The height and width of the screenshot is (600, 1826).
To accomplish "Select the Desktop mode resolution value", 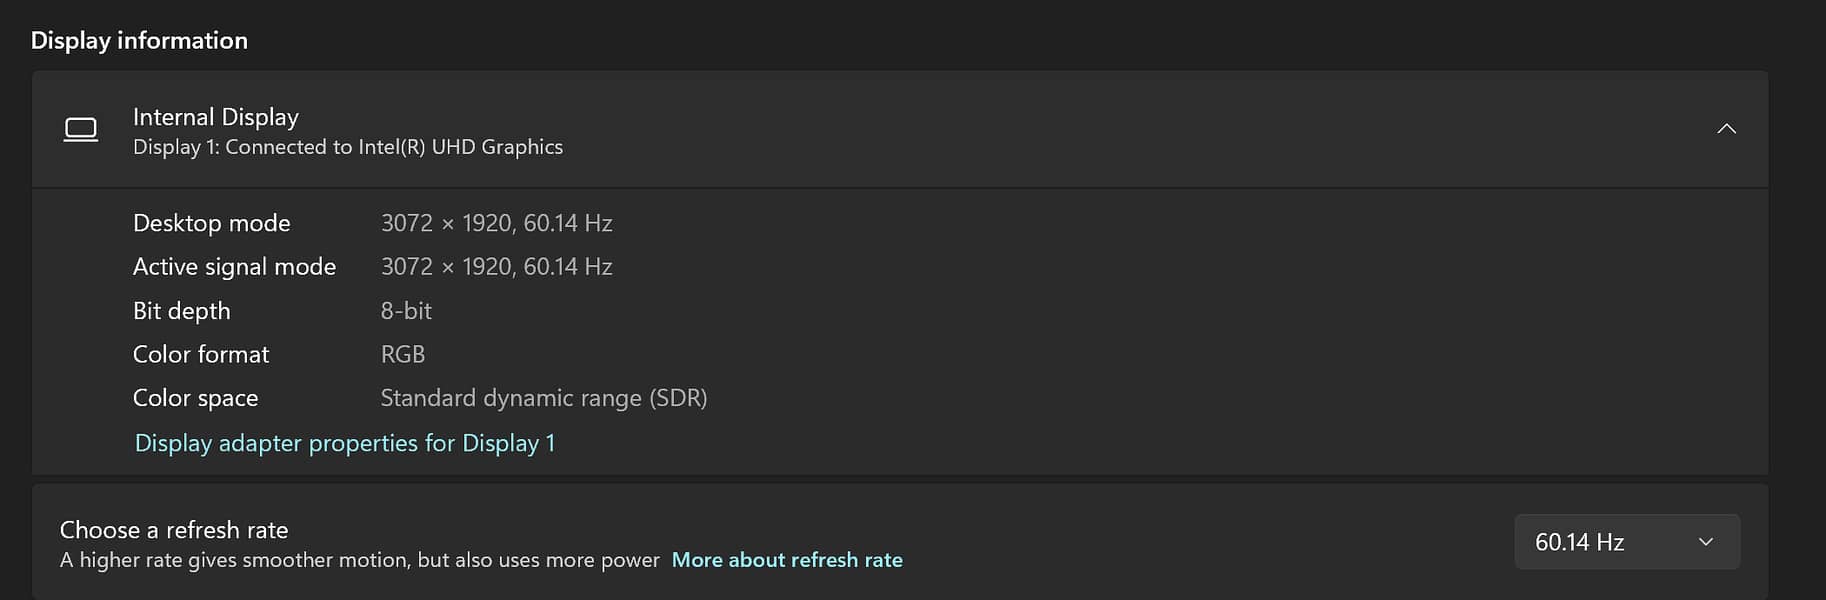I will tap(496, 223).
